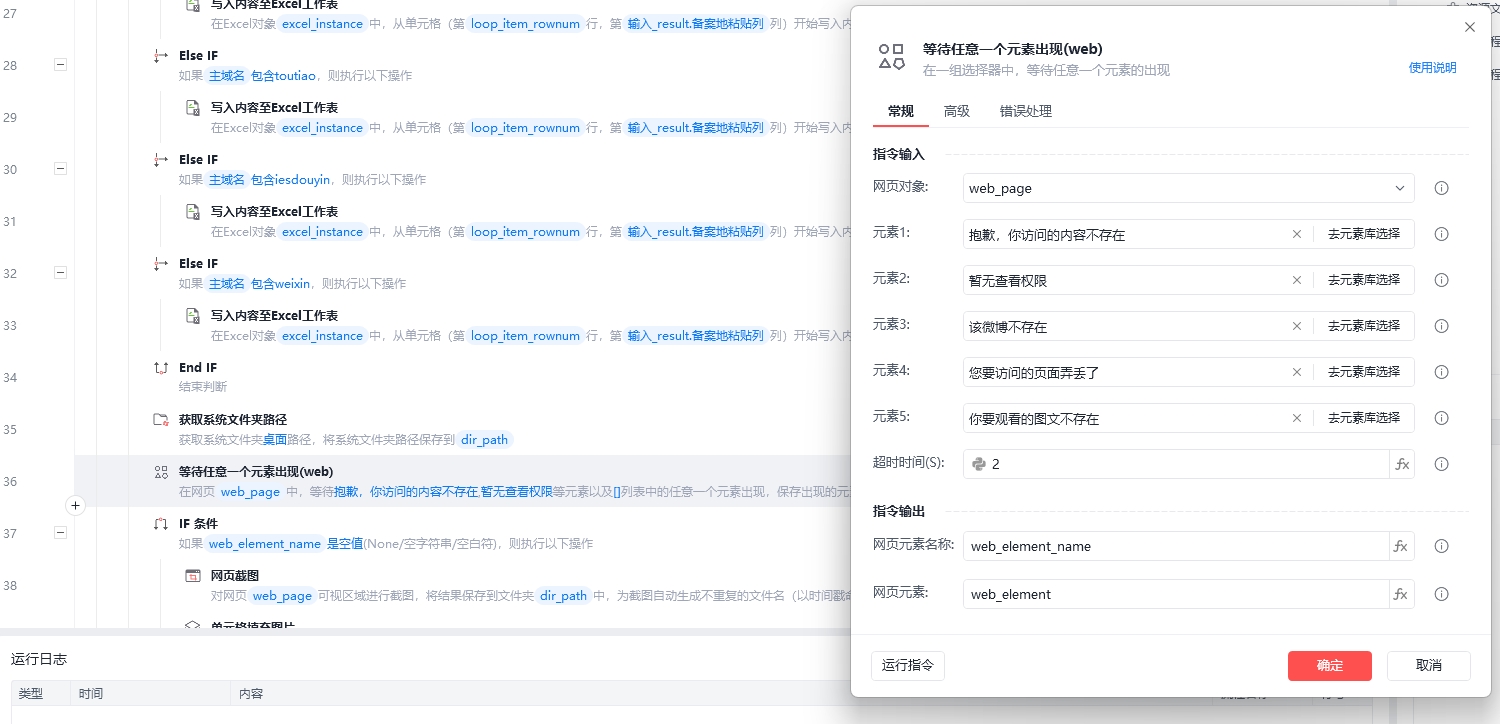The image size is (1500, 724).
Task: Click 去元素库选择 for 元素2
Action: [1363, 280]
